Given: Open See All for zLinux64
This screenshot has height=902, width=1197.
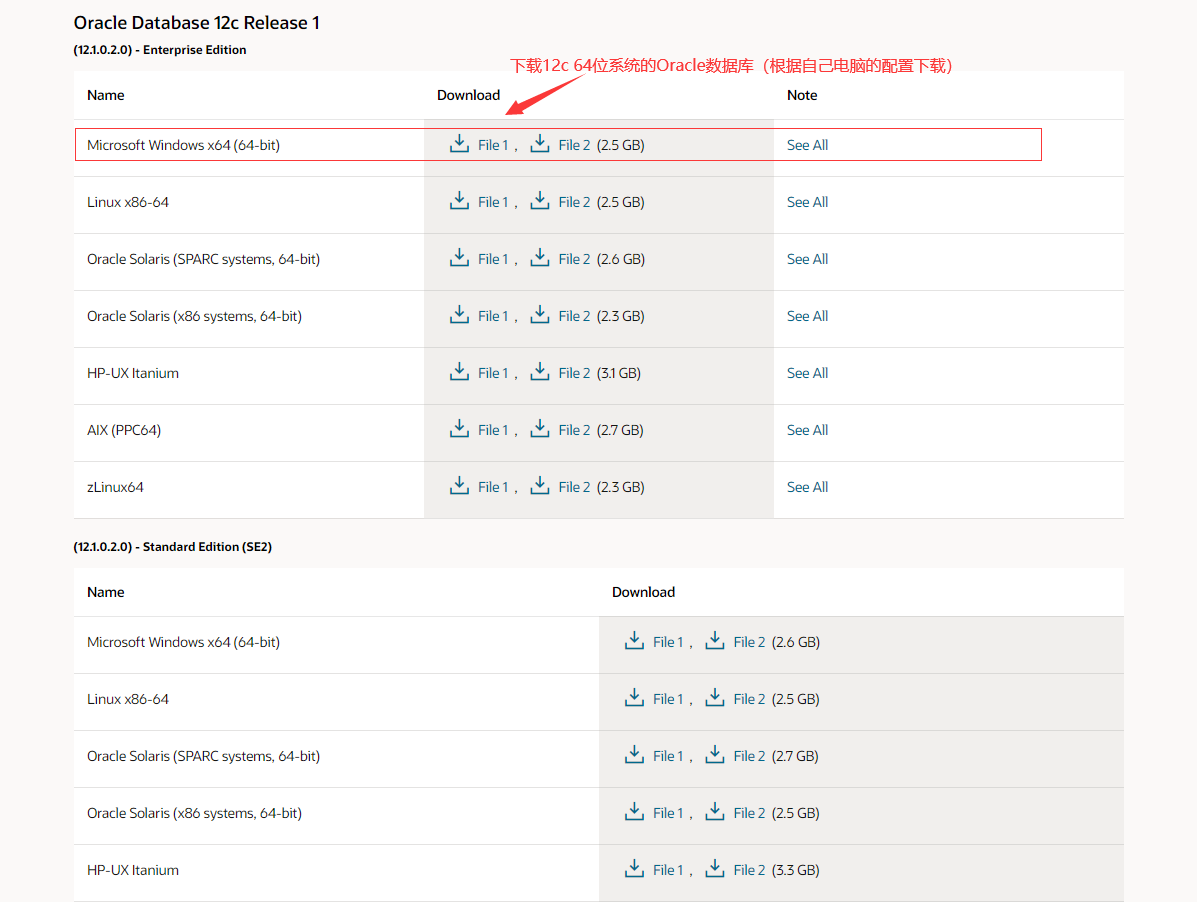Looking at the screenshot, I should tap(807, 487).
